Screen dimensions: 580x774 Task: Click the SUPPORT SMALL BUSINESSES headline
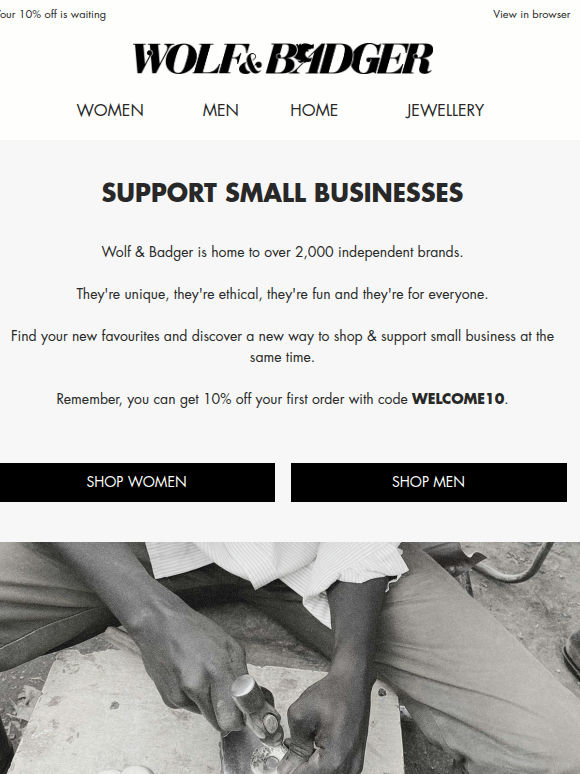coord(282,193)
